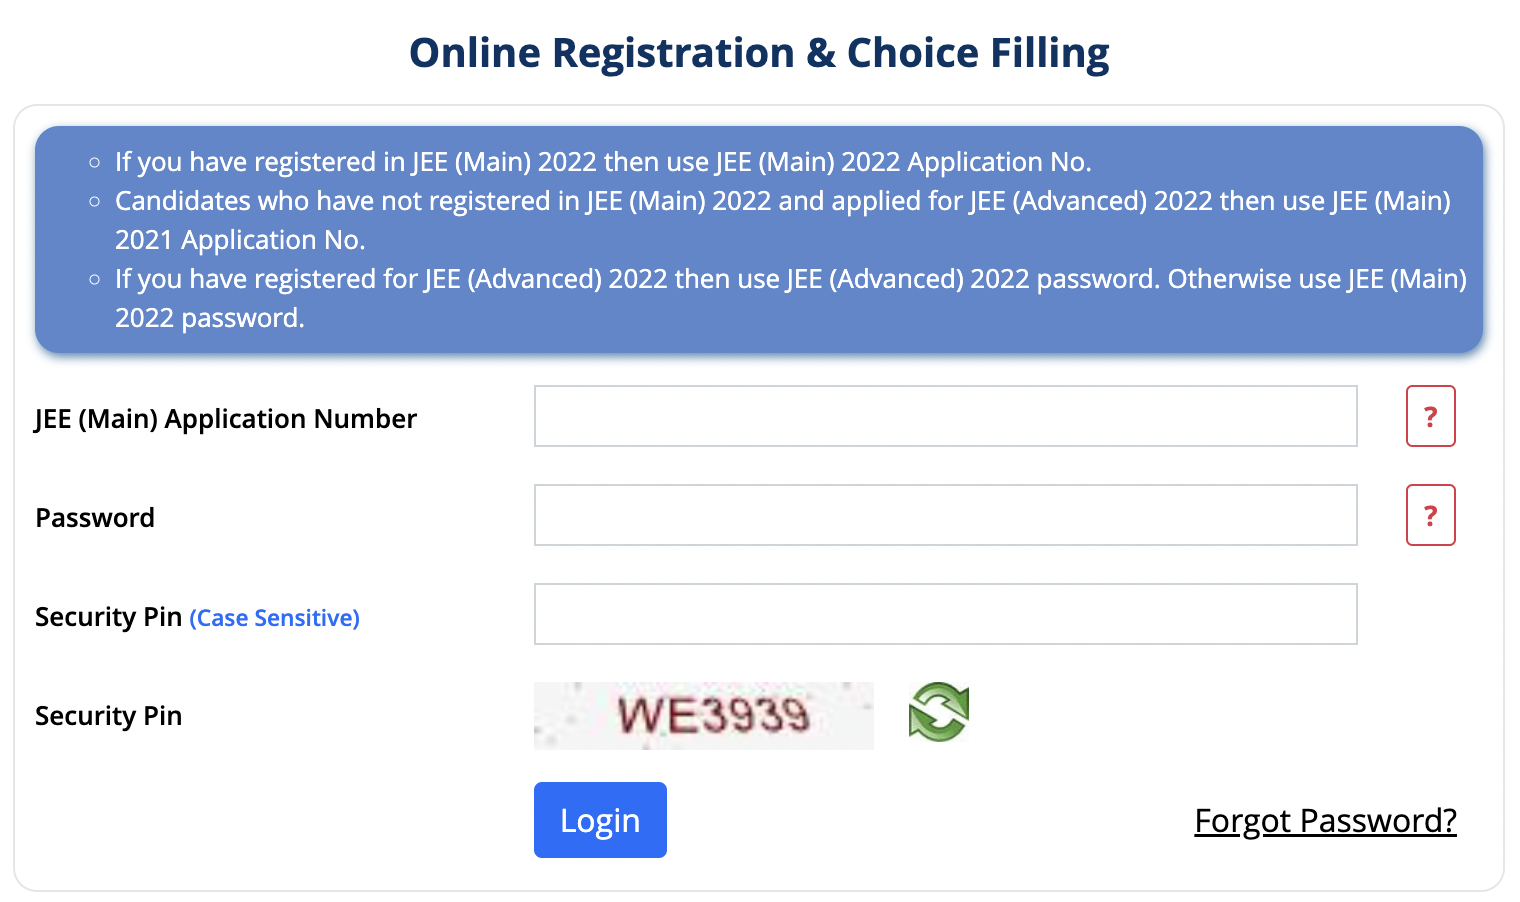This screenshot has height=902, width=1520.
Task: Click the instruction starting 'Candidates who have not registered'
Action: 782,201
